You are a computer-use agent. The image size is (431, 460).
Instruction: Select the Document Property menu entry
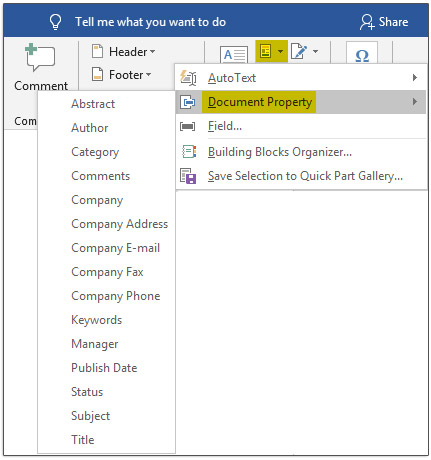point(301,102)
